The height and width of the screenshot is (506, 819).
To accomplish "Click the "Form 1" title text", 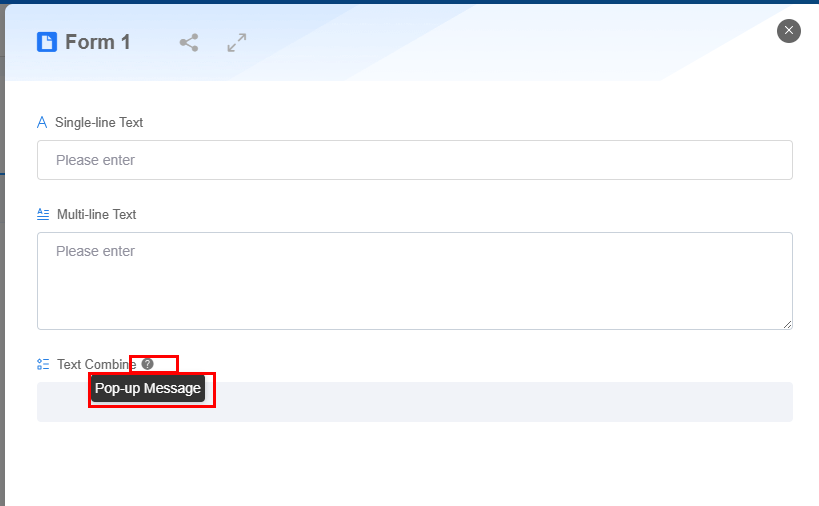I will coord(98,42).
